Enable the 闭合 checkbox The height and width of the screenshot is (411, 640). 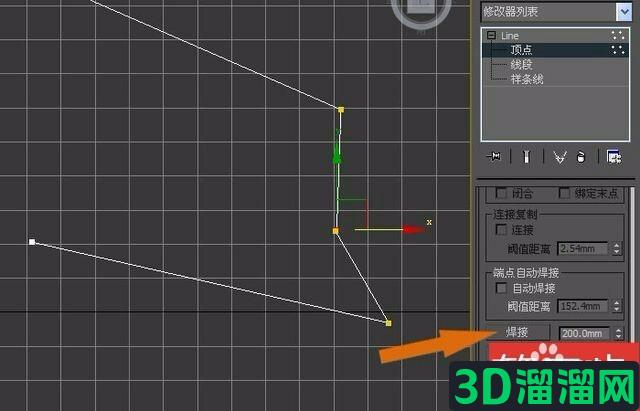(x=501, y=193)
